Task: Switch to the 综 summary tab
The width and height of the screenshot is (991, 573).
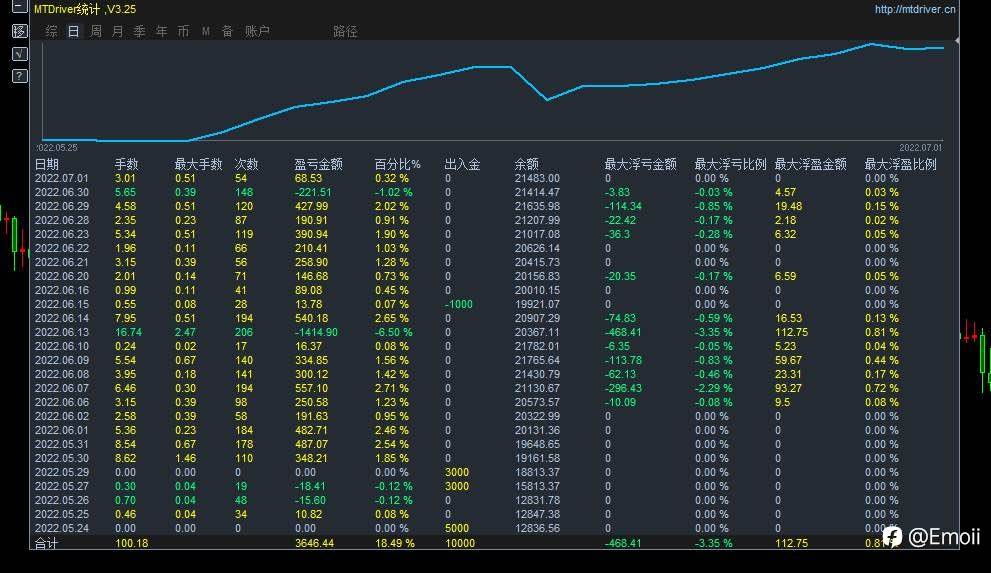Action: click(x=52, y=31)
